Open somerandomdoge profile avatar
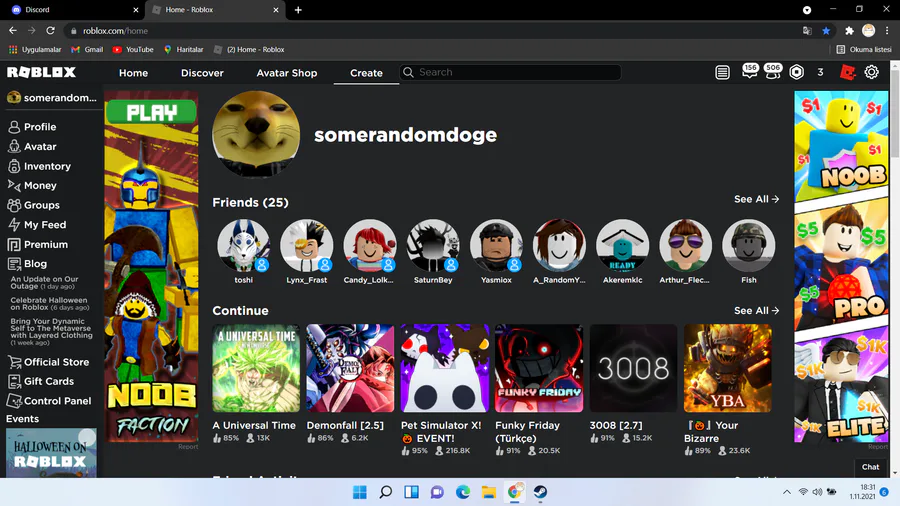 [x=256, y=134]
